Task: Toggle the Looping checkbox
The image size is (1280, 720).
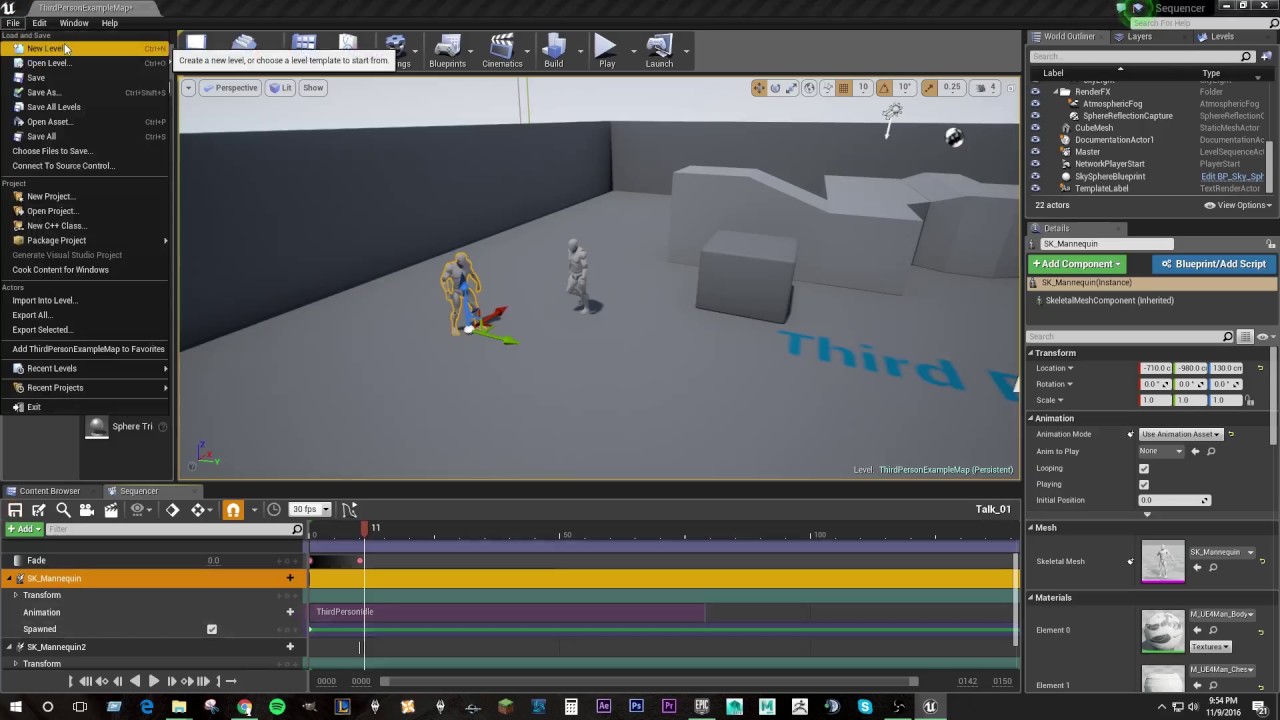Action: pos(1144,468)
